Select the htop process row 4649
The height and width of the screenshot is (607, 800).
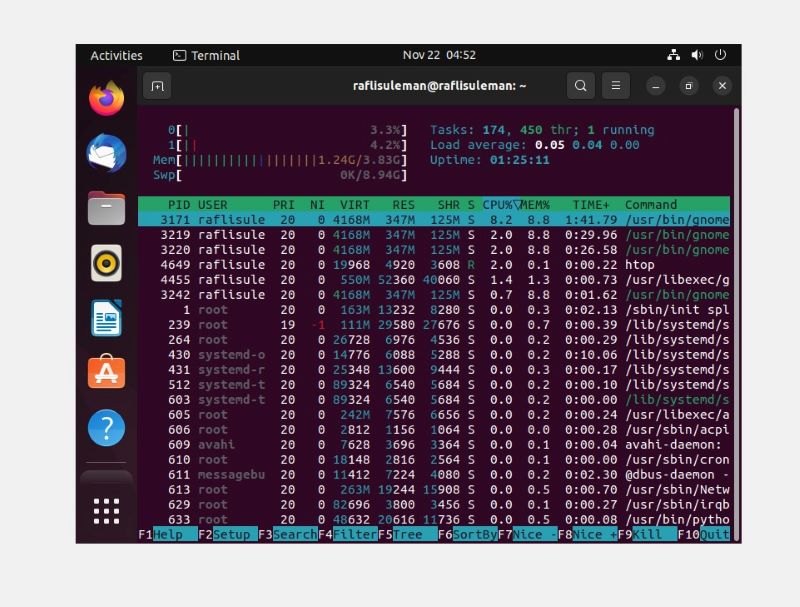click(x=434, y=265)
